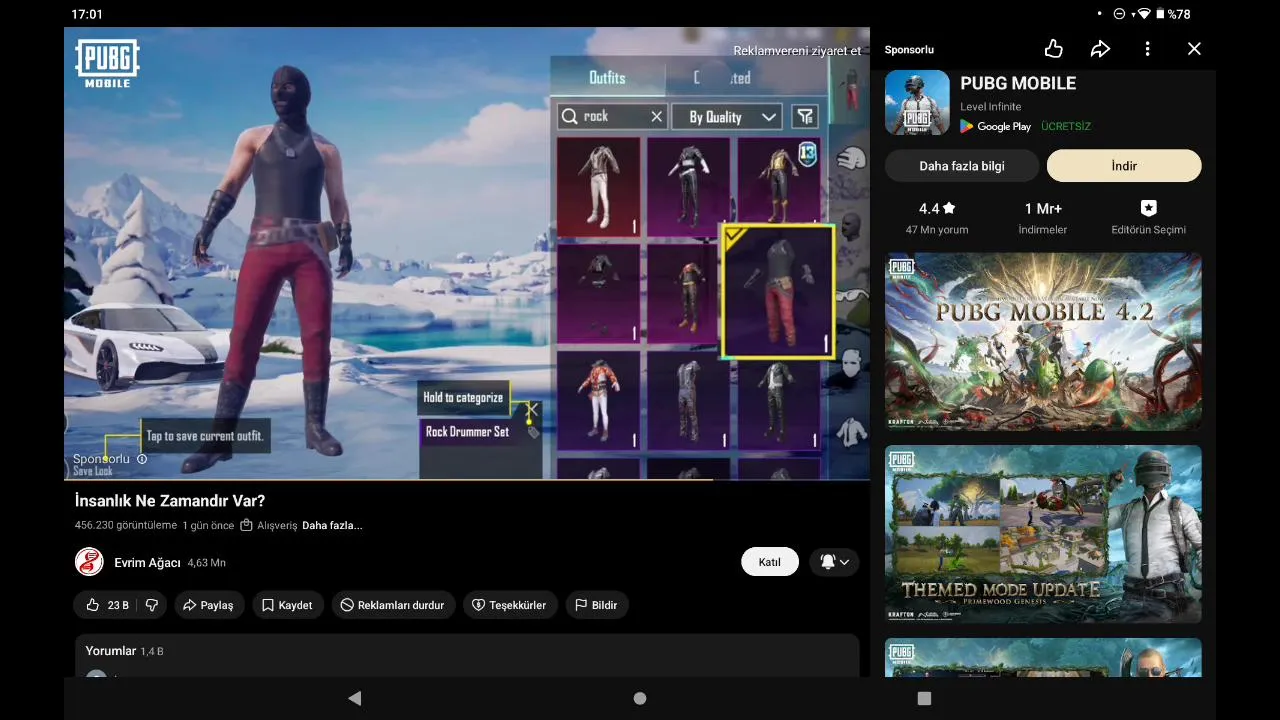Dislike the video
This screenshot has width=1280, height=720.
coord(152,605)
